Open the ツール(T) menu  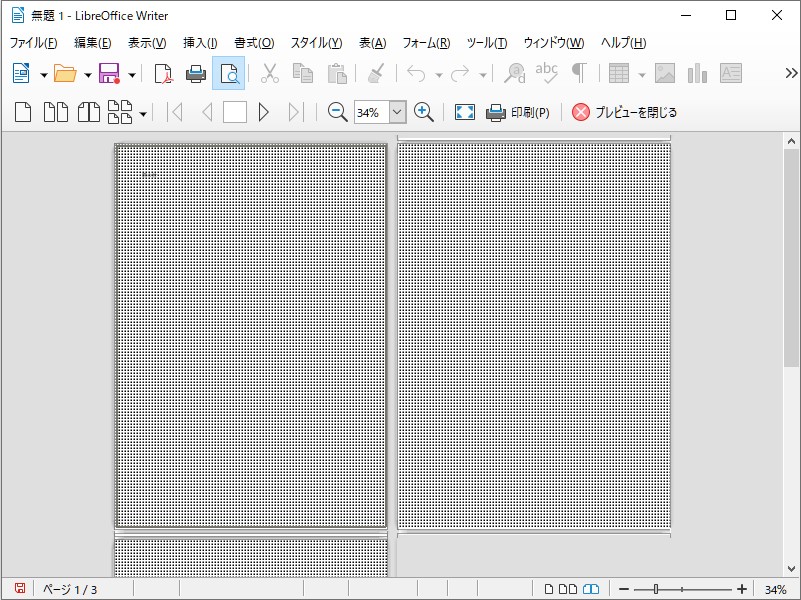coord(487,43)
